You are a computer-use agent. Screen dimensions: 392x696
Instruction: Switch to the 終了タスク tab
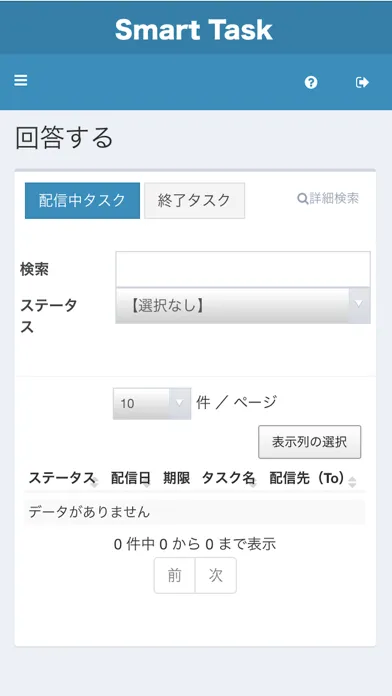pyautogui.click(x=194, y=201)
